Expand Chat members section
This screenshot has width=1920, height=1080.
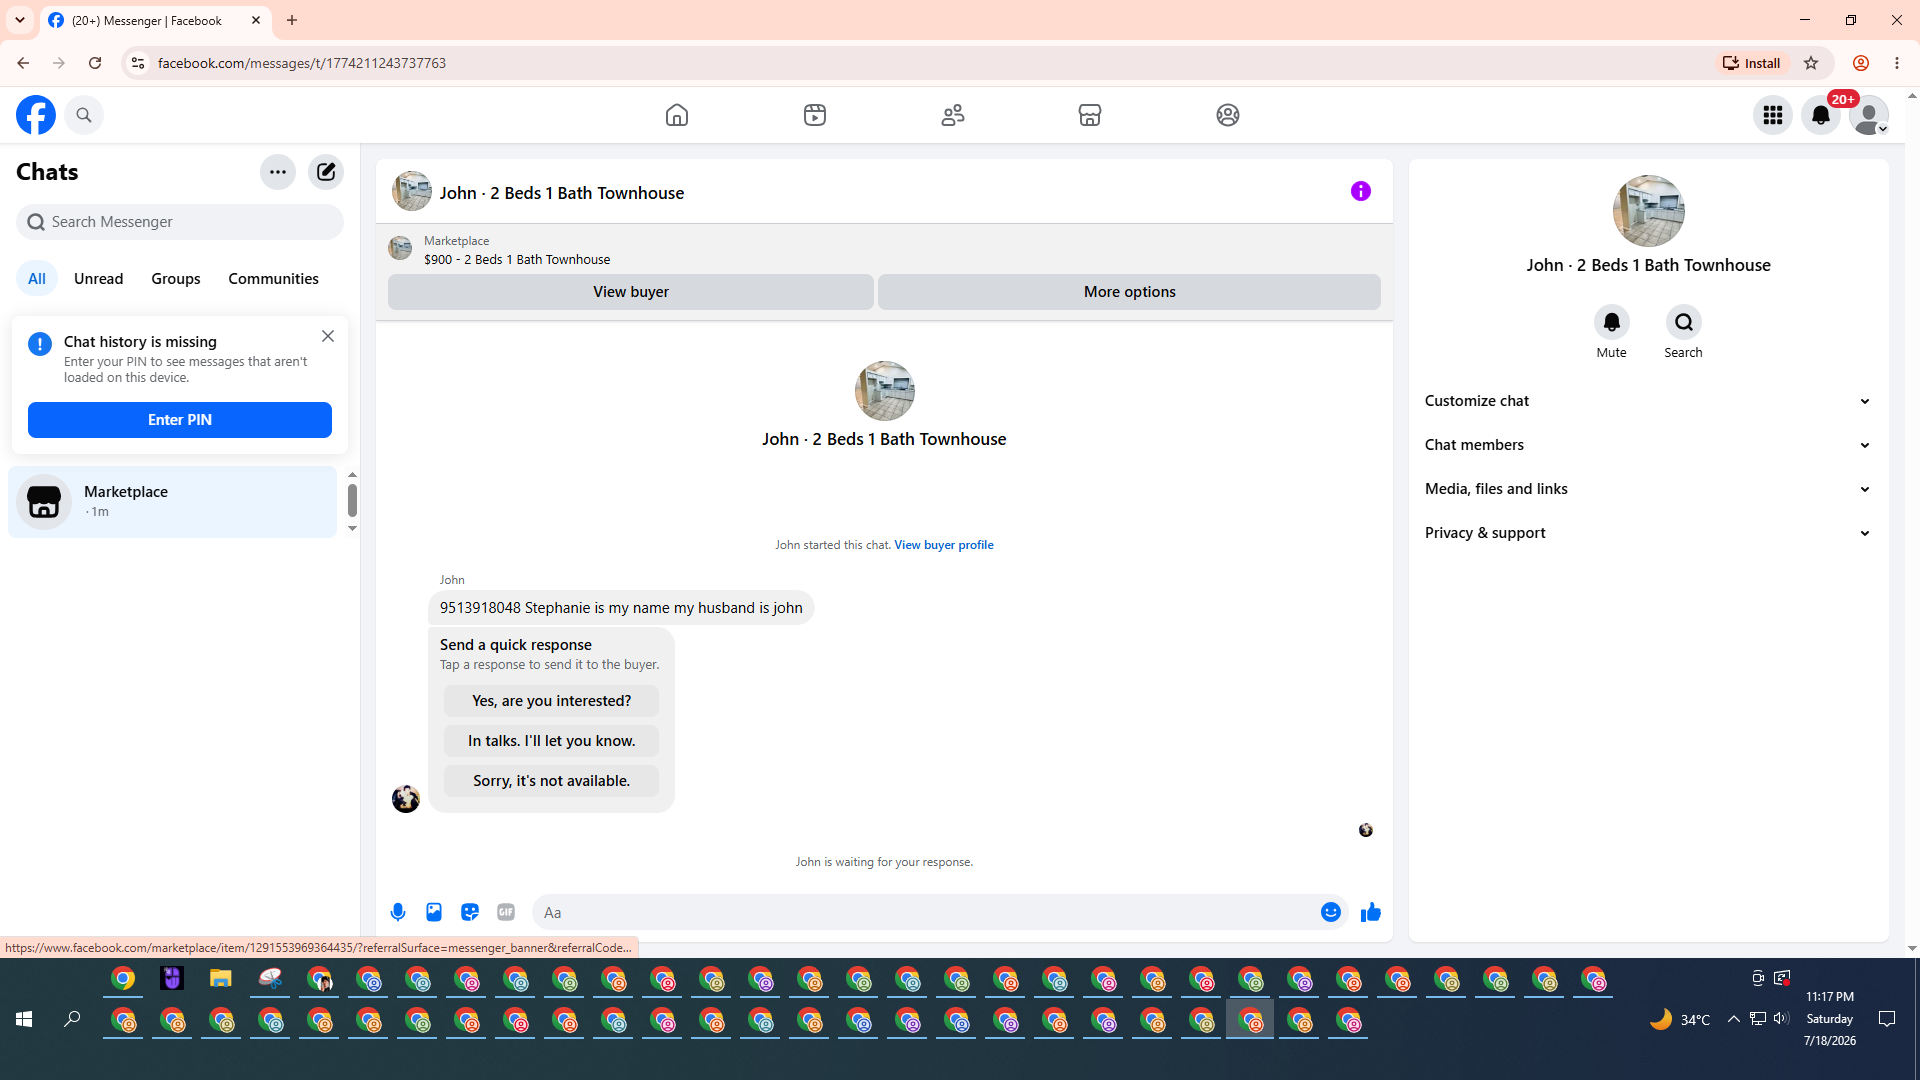pyautogui.click(x=1648, y=445)
